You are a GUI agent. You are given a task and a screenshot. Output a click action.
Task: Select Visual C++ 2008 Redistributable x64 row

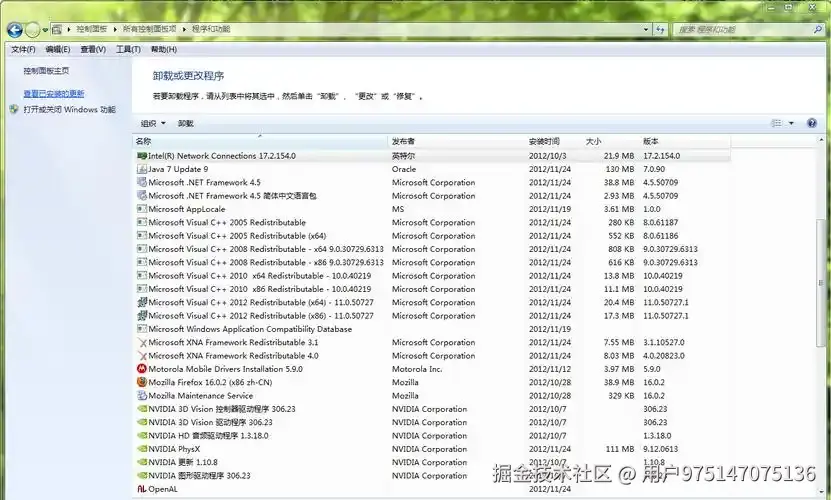(x=433, y=249)
